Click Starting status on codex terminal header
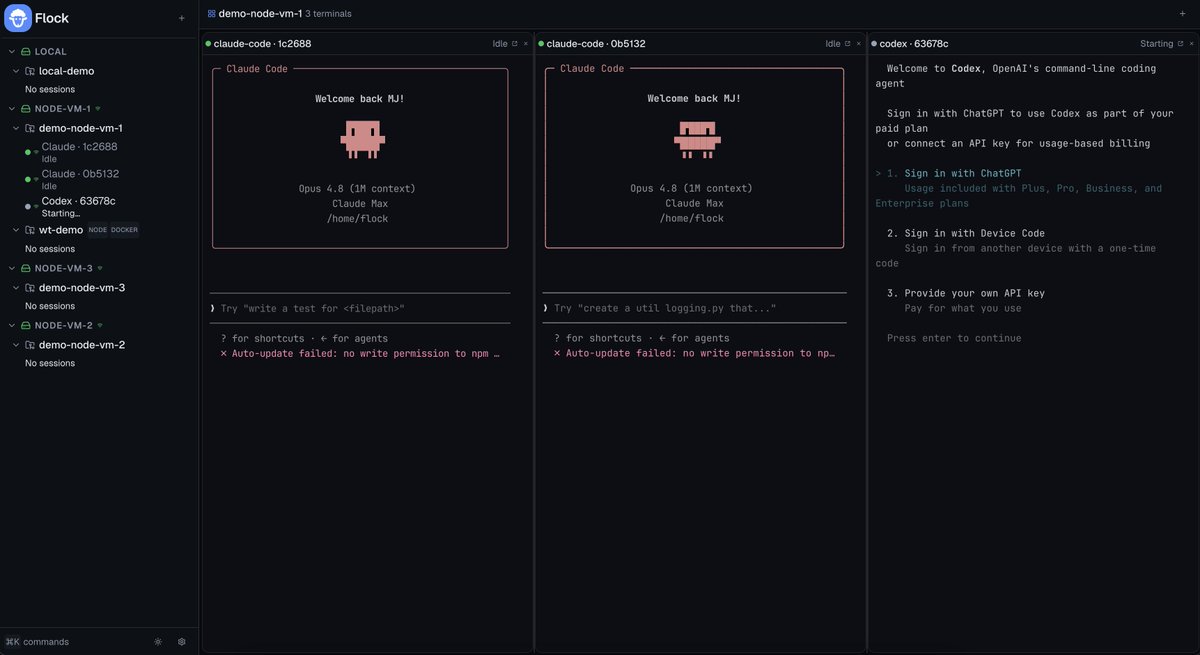 pos(1157,44)
